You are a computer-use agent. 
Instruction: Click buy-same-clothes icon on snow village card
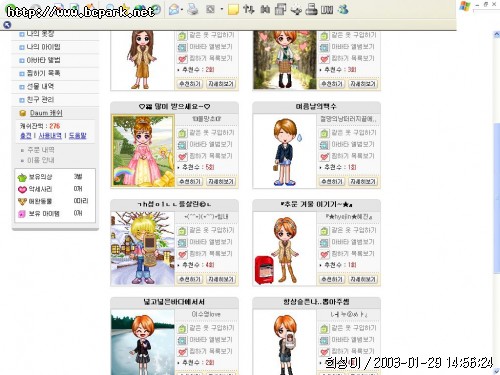coord(182,231)
